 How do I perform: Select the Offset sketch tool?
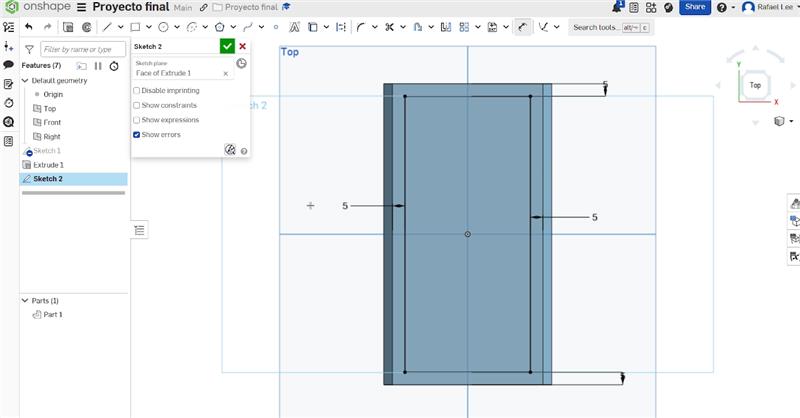(417, 27)
